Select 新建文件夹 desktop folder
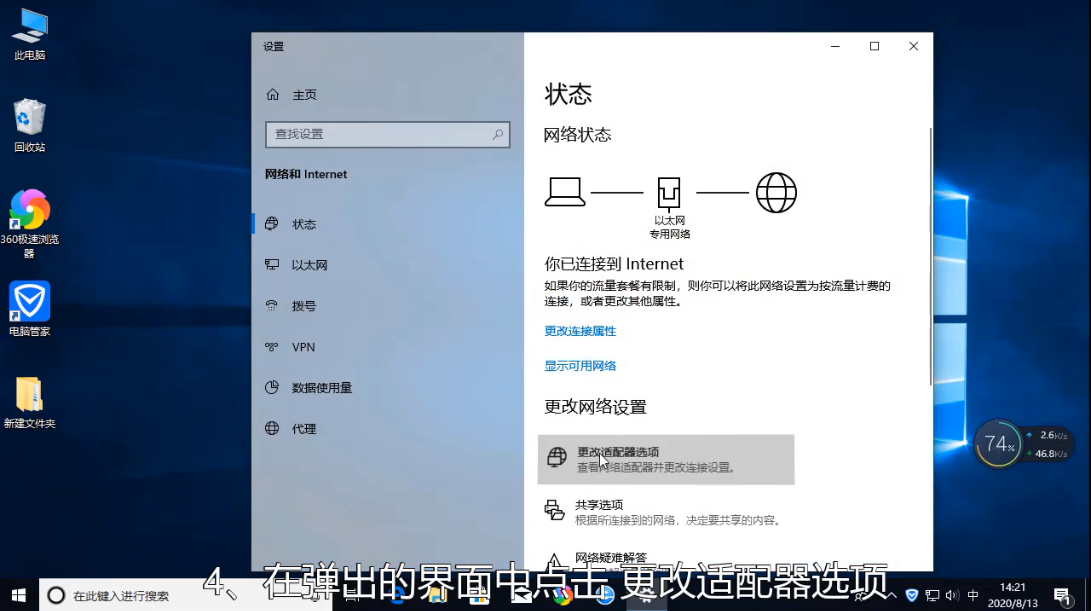Viewport: 1091px width, 611px height. (x=30, y=402)
